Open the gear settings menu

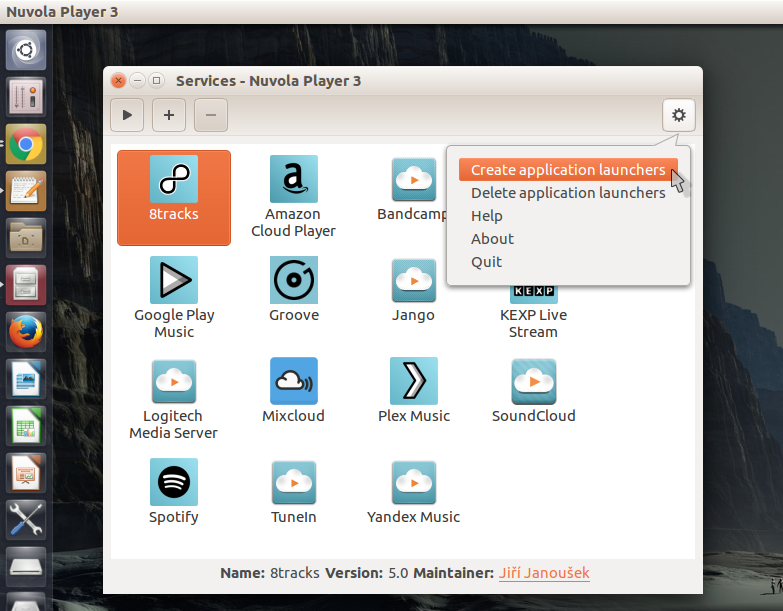click(x=679, y=115)
